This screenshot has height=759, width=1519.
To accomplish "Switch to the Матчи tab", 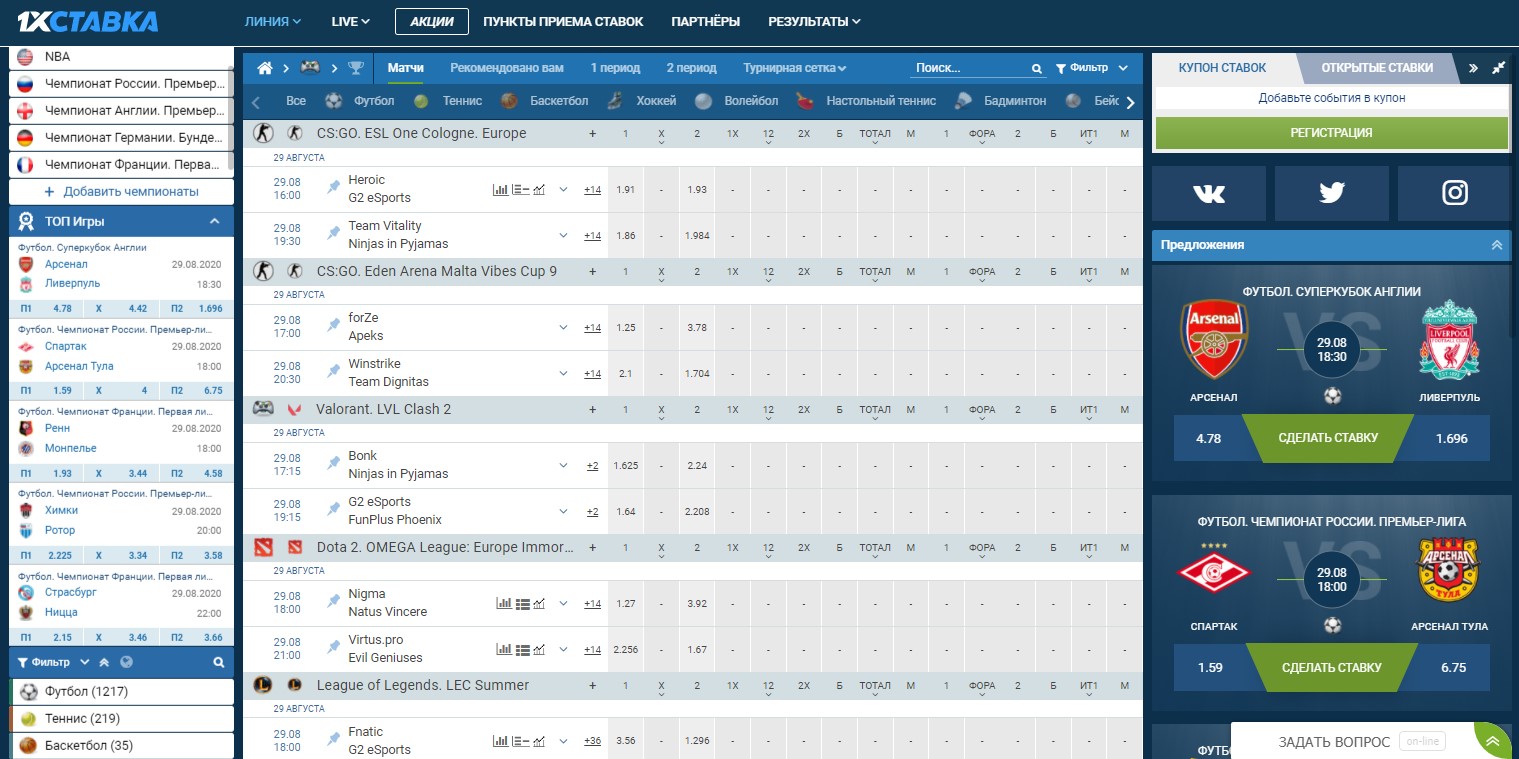I will [406, 68].
